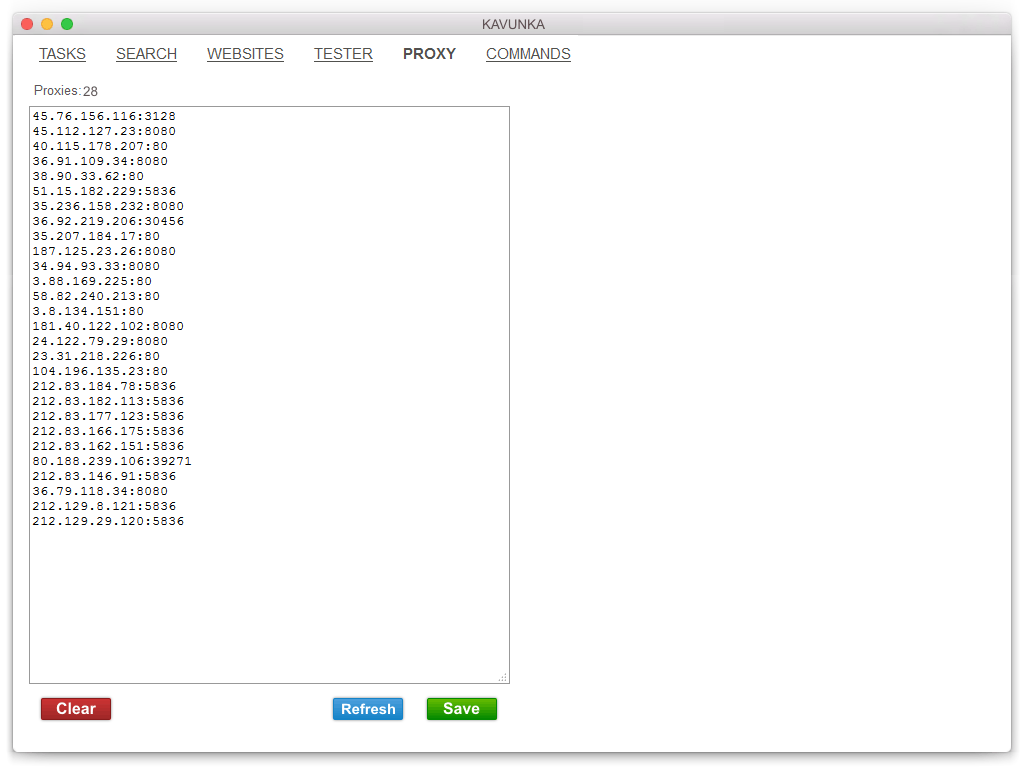This screenshot has width=1024, height=768.
Task: Save the proxy list
Action: [x=461, y=709]
